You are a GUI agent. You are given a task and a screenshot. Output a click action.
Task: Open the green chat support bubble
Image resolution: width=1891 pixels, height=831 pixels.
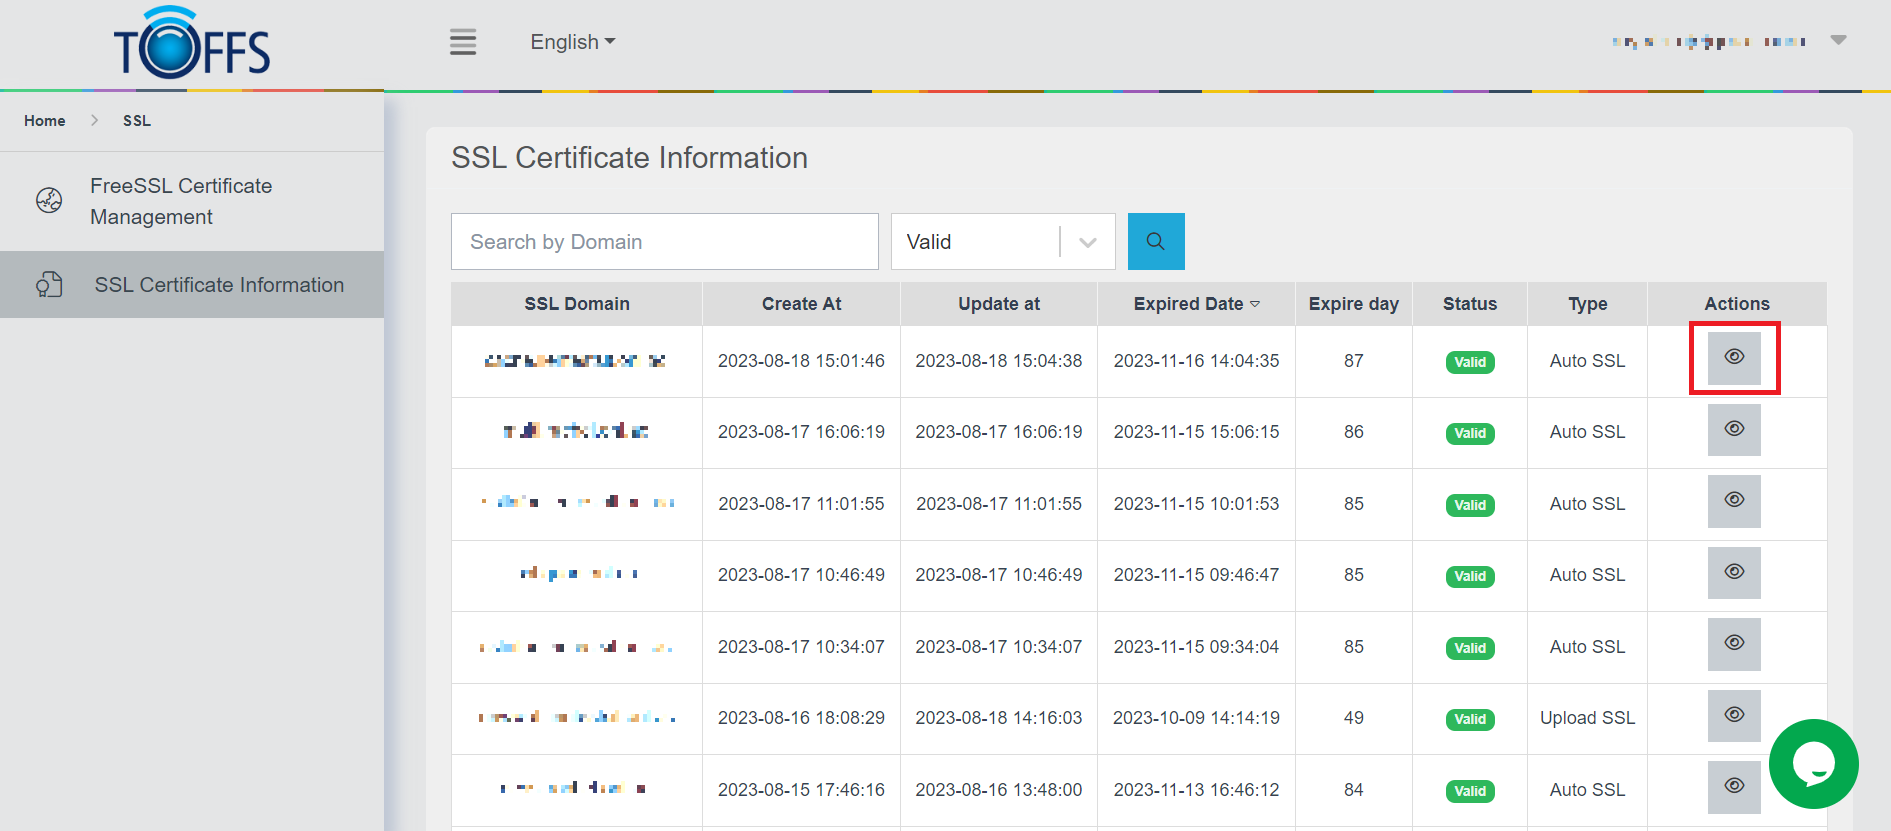point(1812,764)
